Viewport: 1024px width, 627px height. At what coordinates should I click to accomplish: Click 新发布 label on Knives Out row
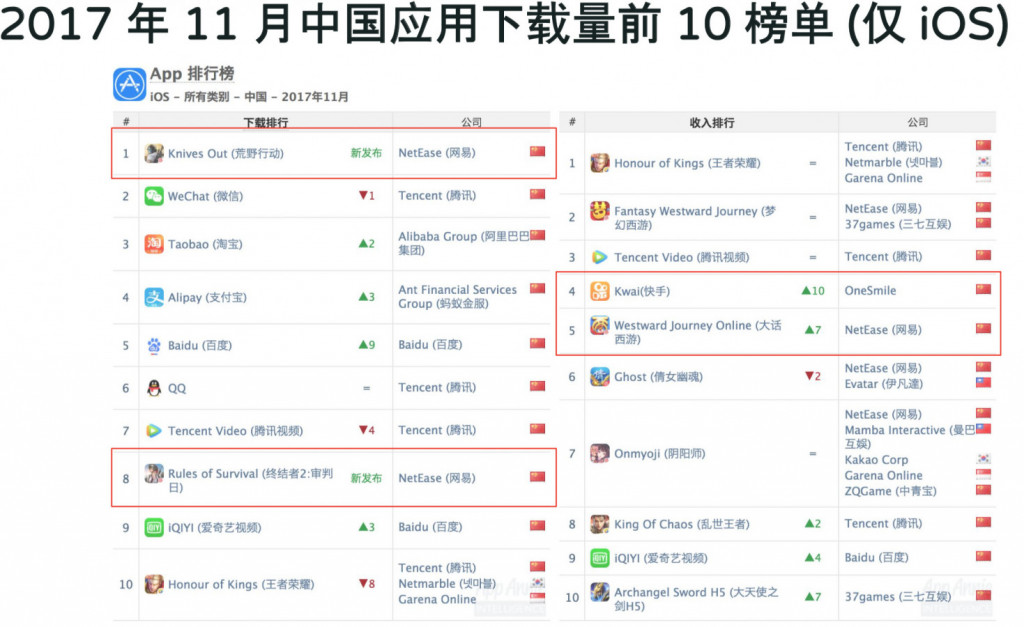click(366, 153)
